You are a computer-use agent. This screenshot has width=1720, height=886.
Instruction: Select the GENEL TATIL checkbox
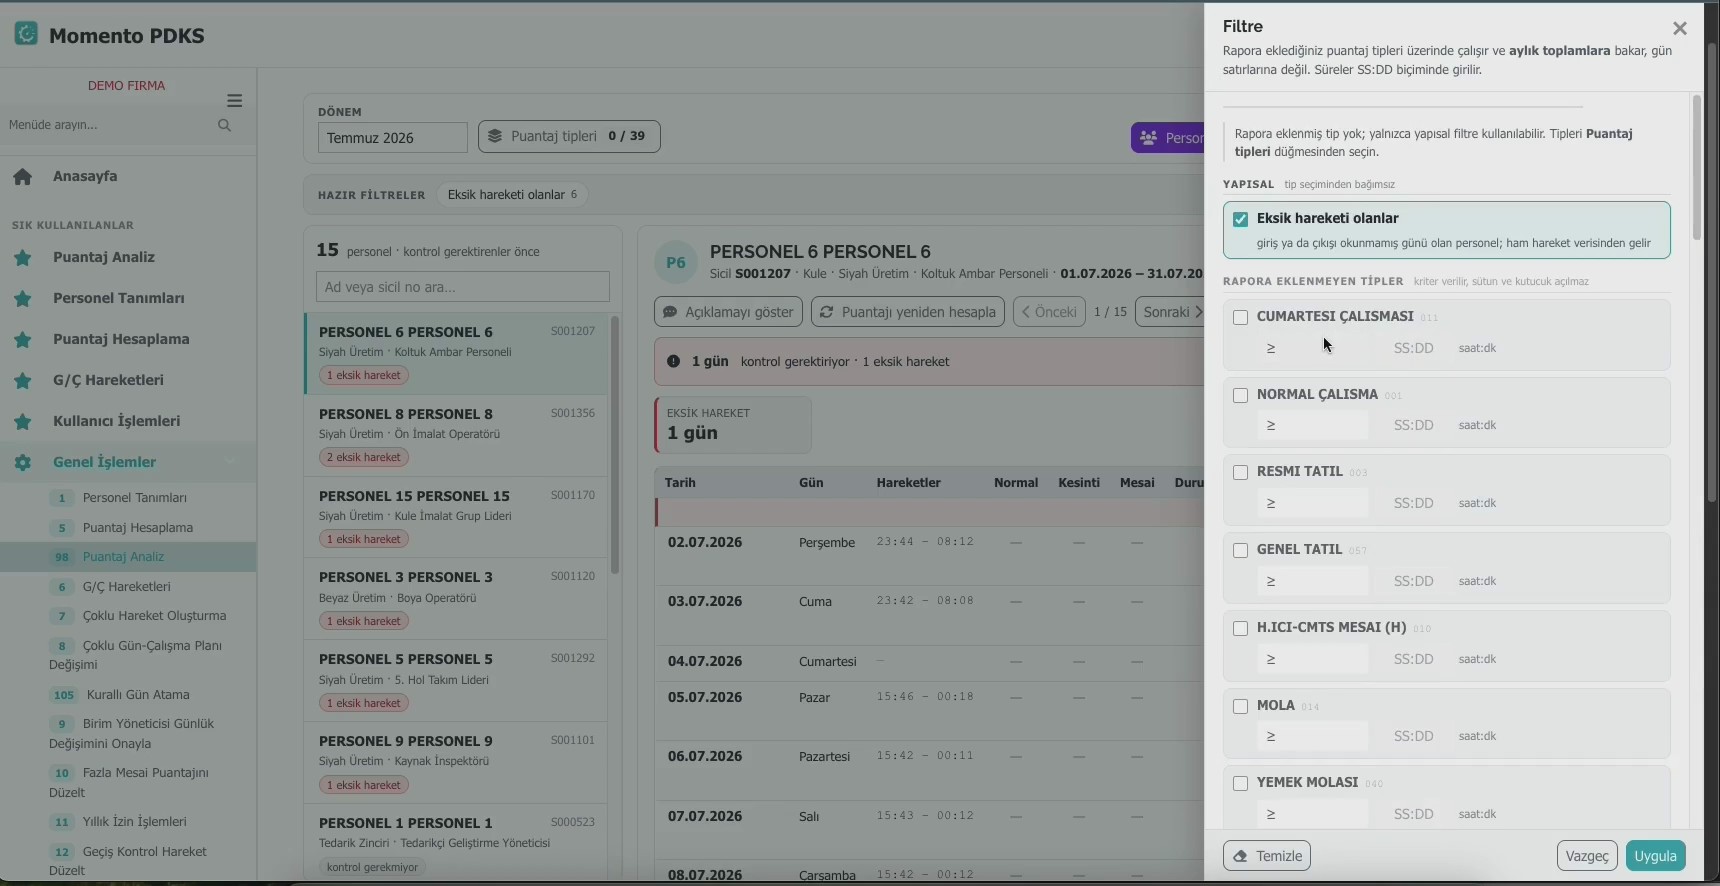pyautogui.click(x=1241, y=550)
